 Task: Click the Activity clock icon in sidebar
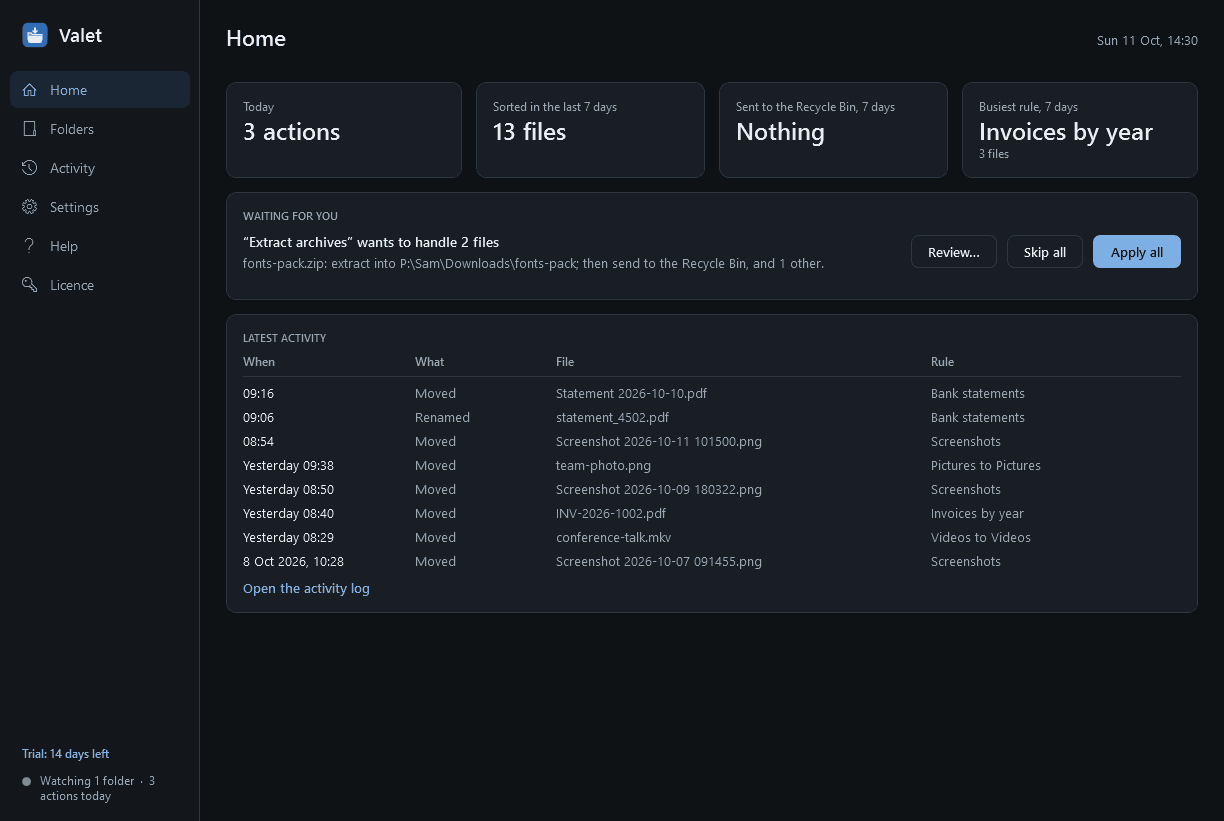30,168
